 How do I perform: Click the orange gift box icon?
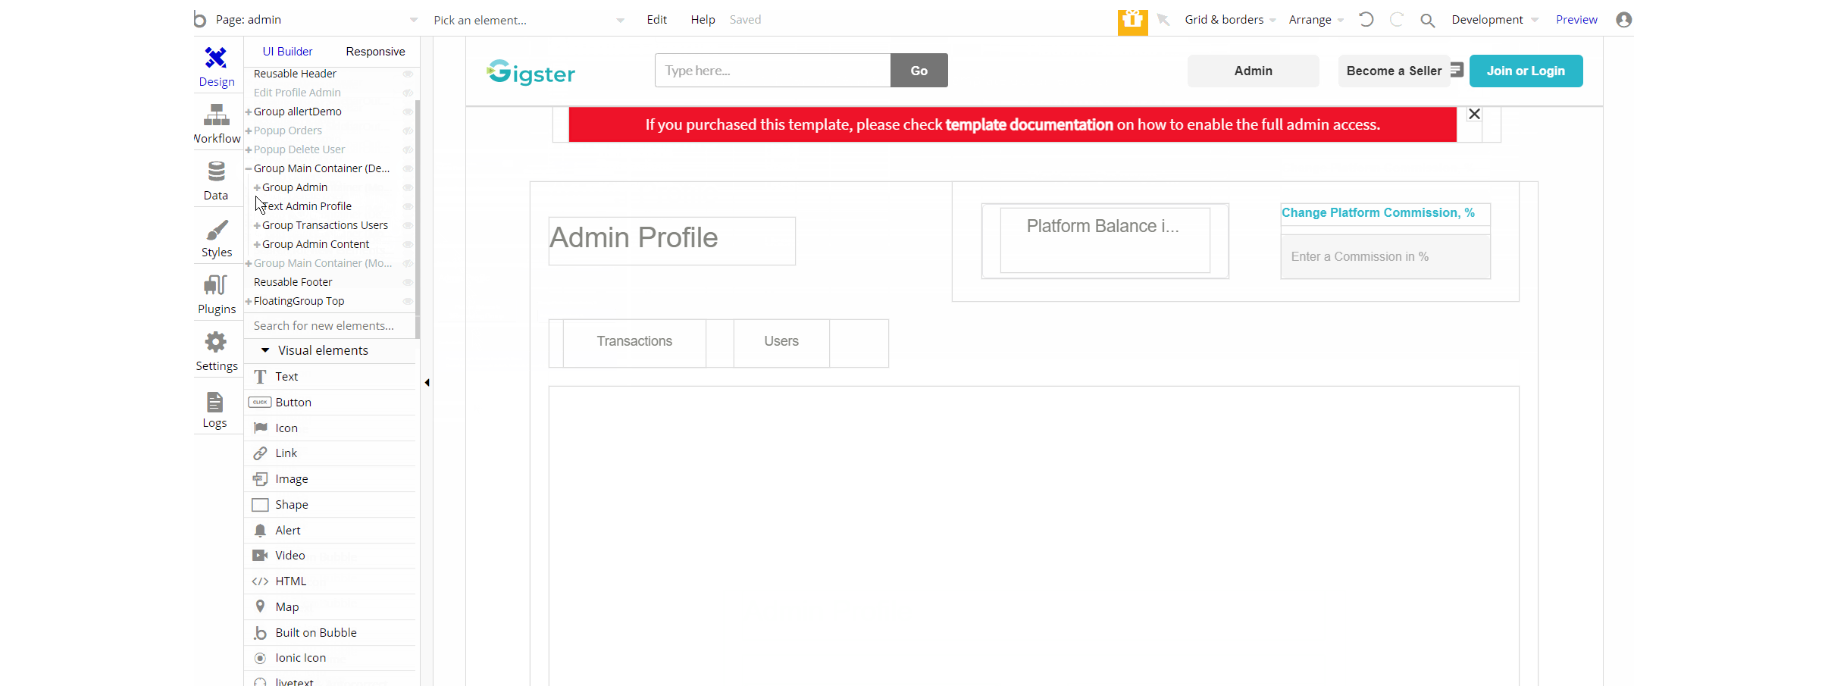point(1132,21)
